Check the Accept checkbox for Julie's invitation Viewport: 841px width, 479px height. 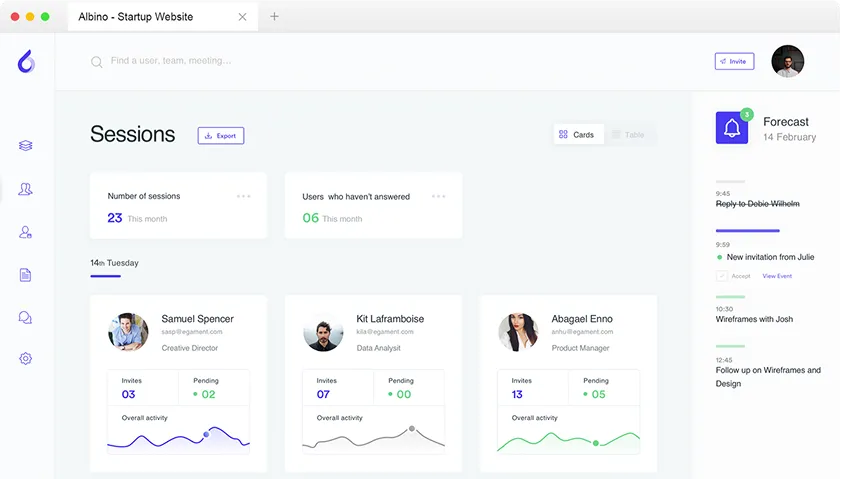tap(722, 276)
